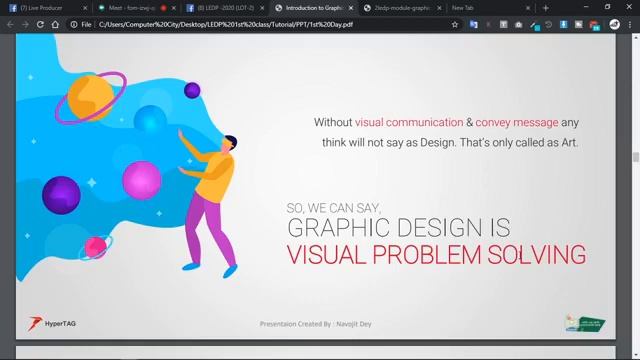Viewport: 640px width, 360px height.
Task: Open Chrome's three-dot menu
Action: [630, 24]
